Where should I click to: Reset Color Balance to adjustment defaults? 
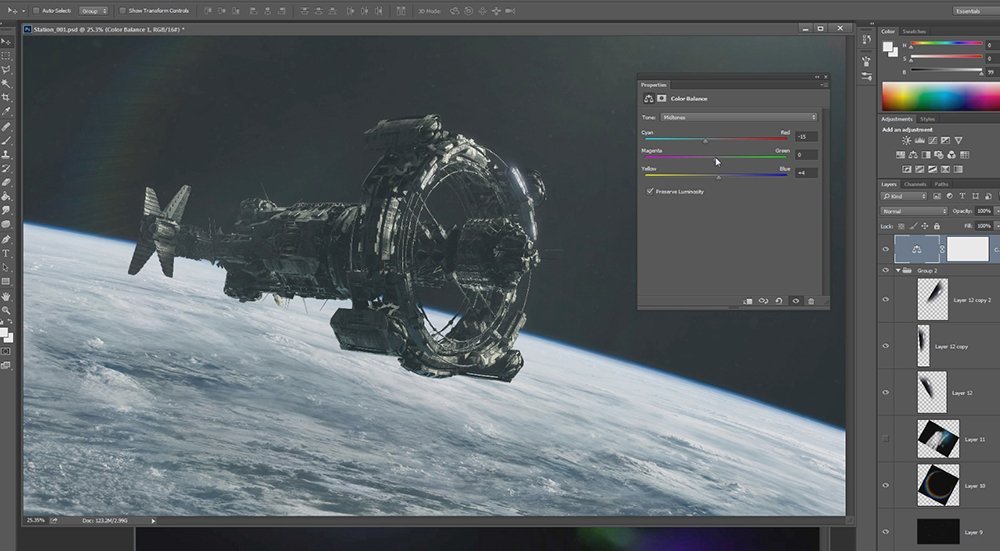(779, 300)
